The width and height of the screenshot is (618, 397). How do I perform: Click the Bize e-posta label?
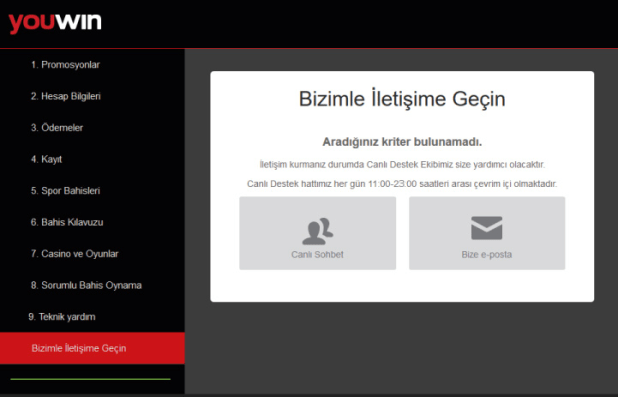(x=487, y=255)
